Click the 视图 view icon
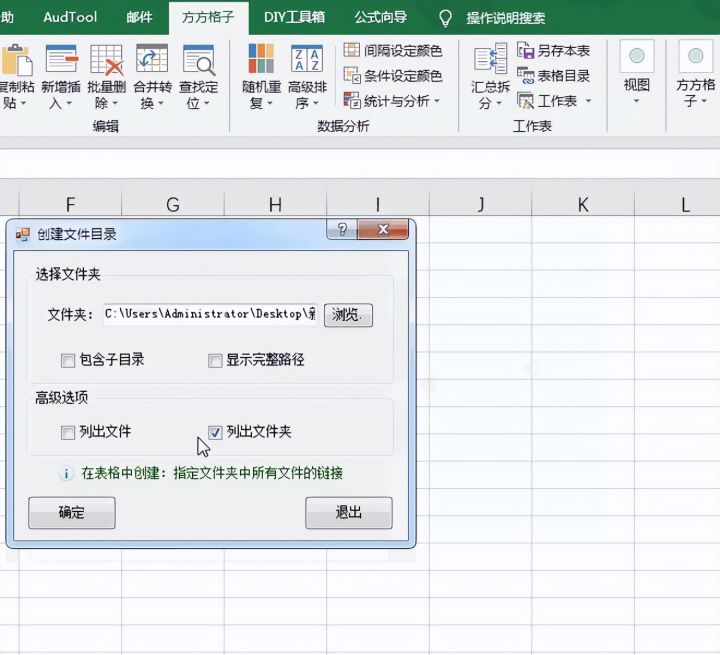720x655 pixels. (636, 56)
